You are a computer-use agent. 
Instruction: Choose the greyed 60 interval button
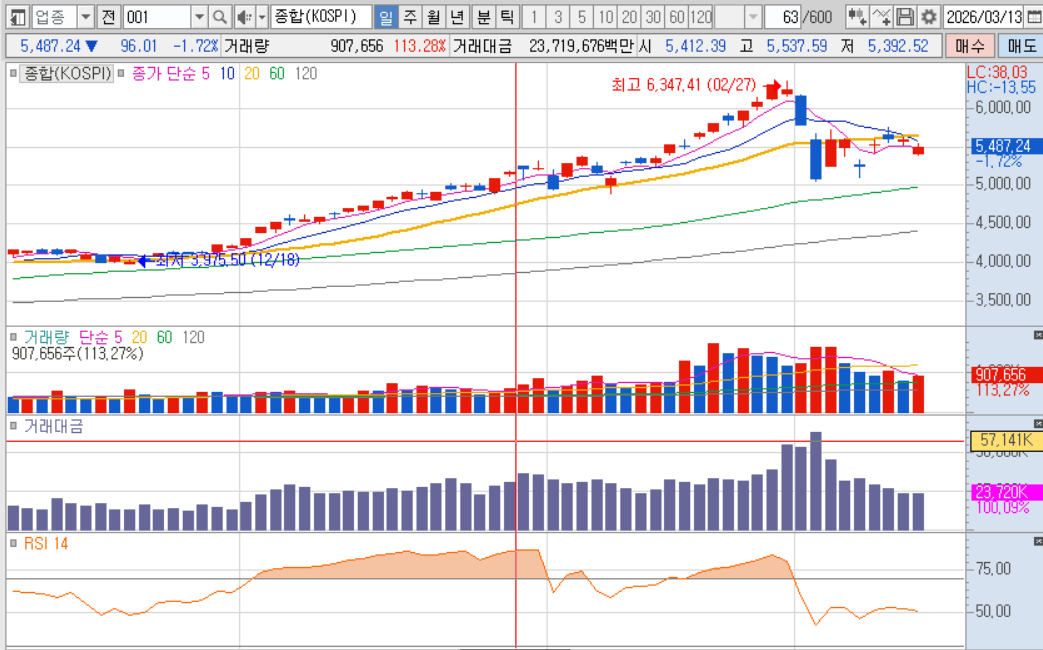(x=676, y=17)
